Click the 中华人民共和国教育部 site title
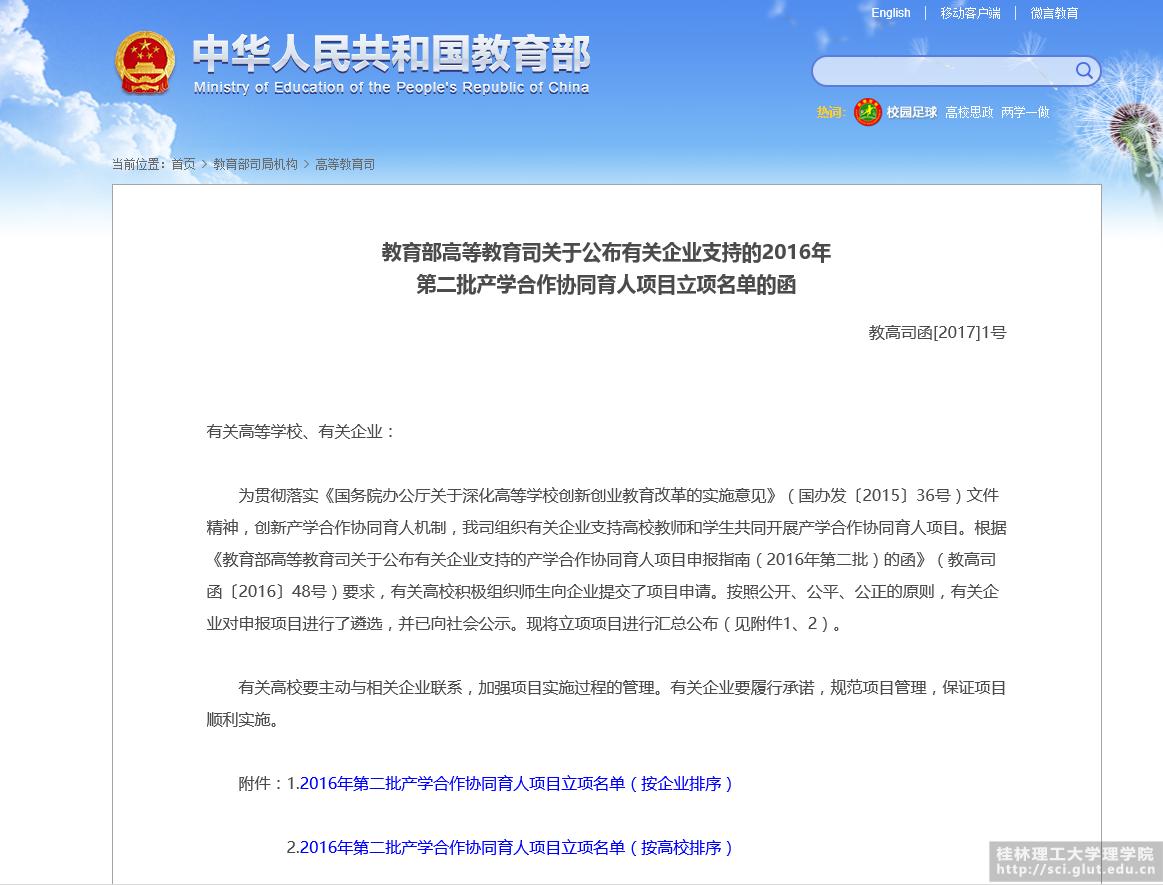This screenshot has height=885, width=1163. pyautogui.click(x=391, y=54)
